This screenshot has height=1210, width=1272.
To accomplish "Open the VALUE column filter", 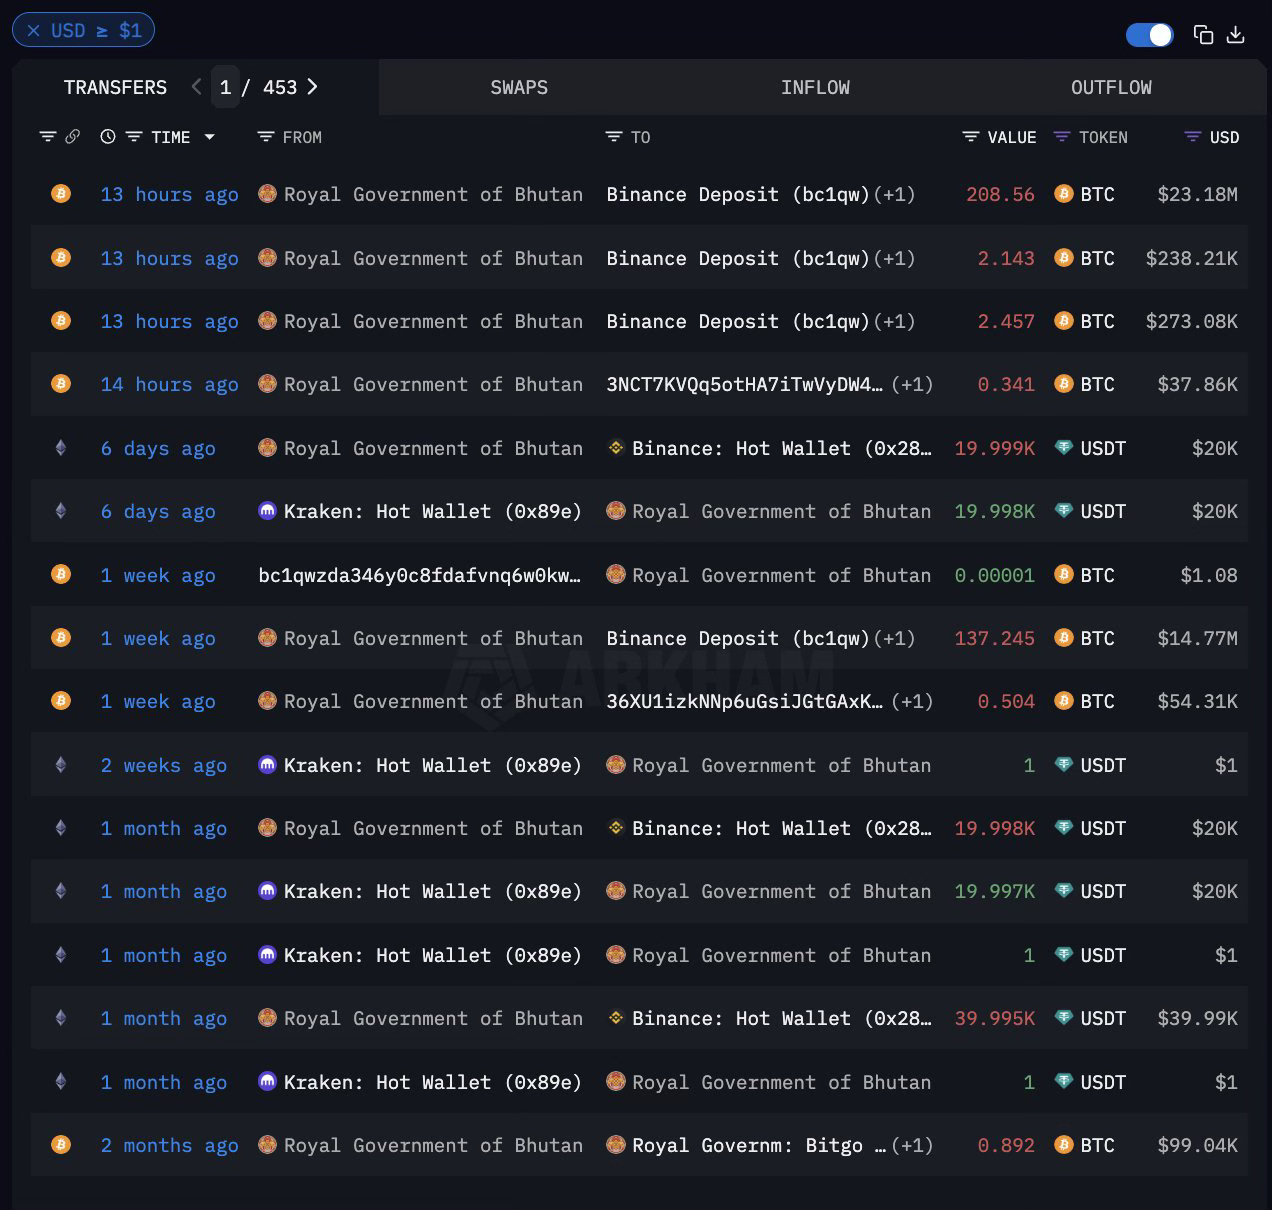I will point(970,137).
